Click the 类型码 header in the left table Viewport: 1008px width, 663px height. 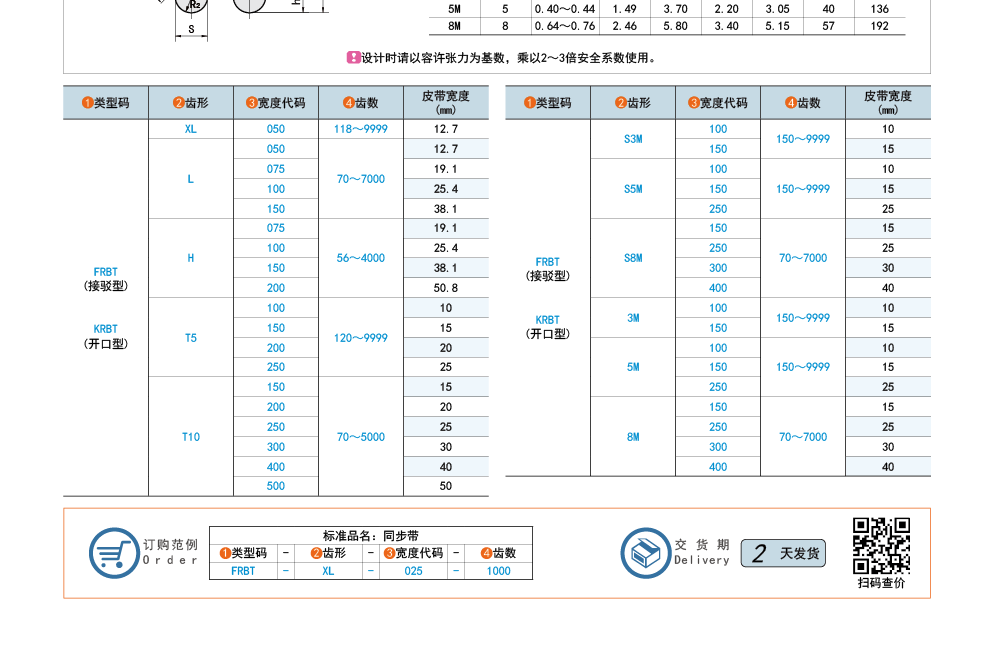(x=106, y=103)
